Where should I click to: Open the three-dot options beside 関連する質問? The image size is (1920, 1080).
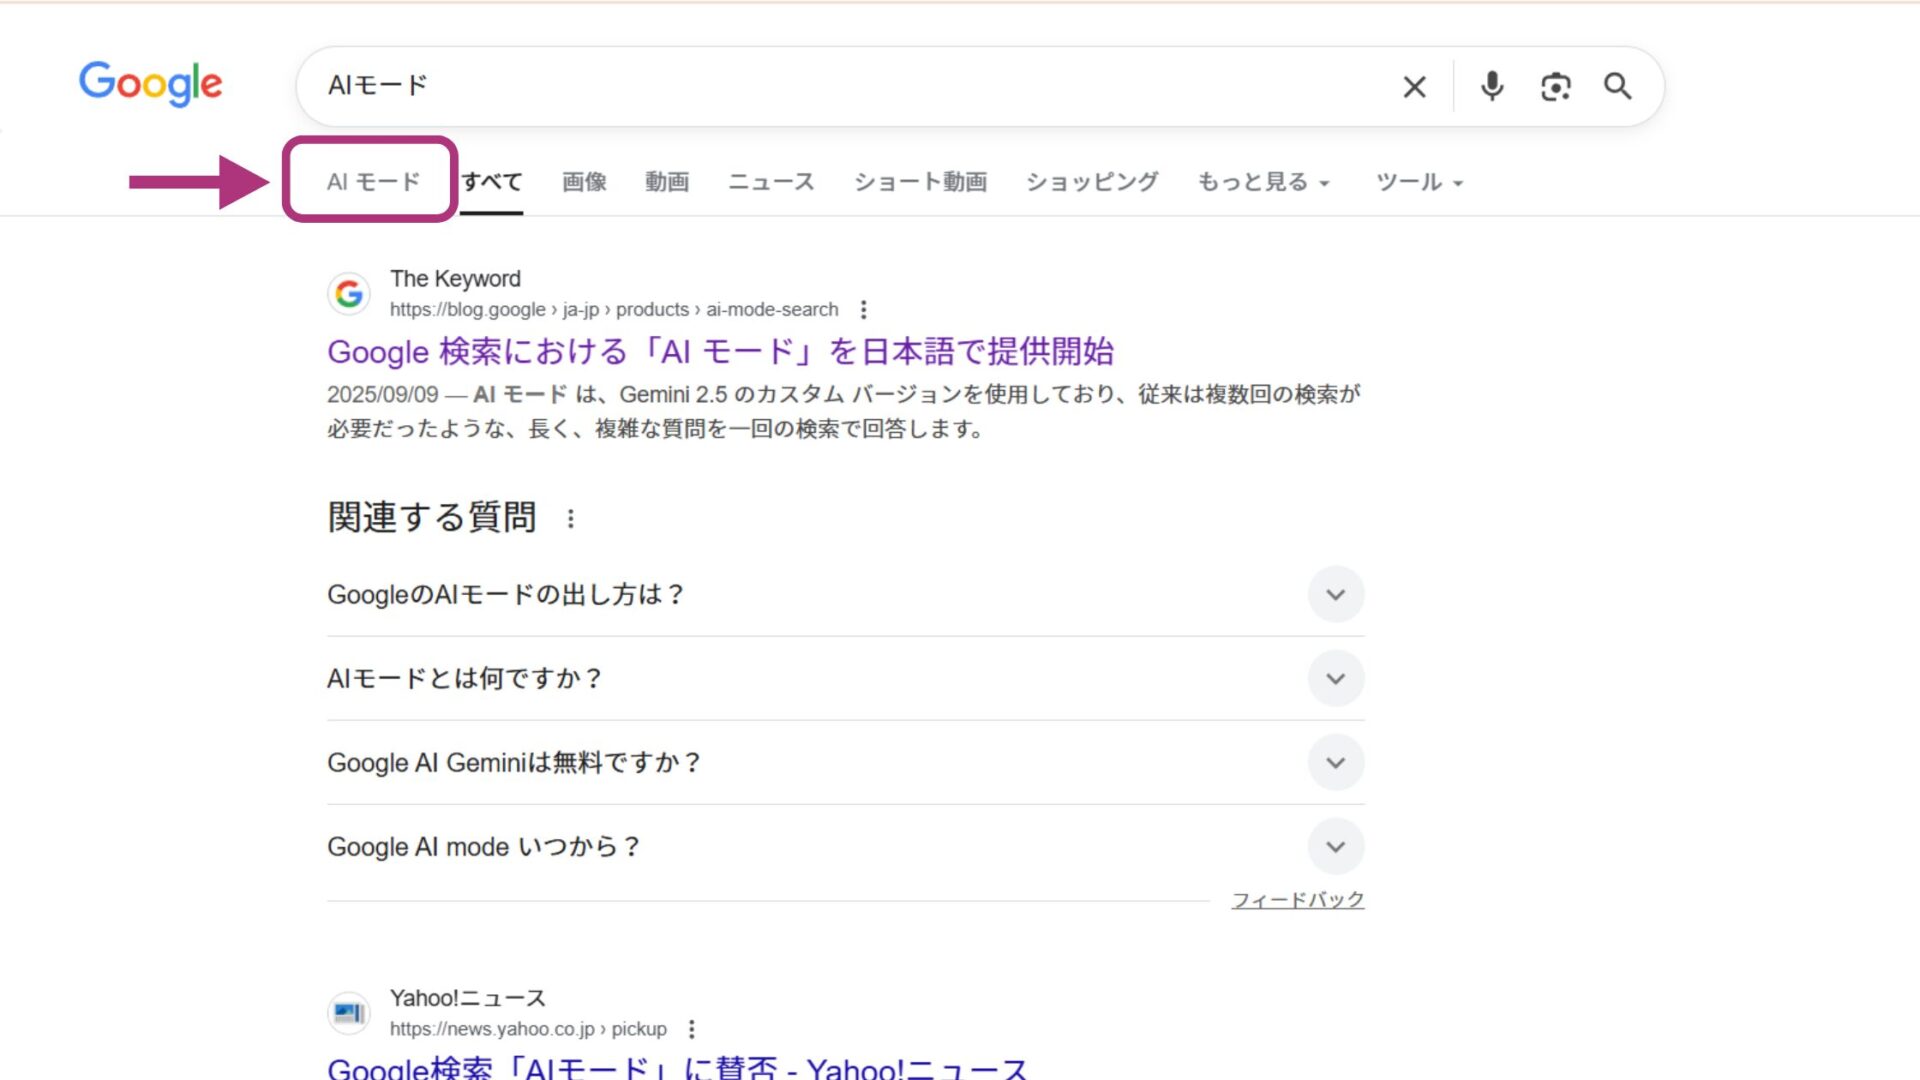click(x=570, y=518)
